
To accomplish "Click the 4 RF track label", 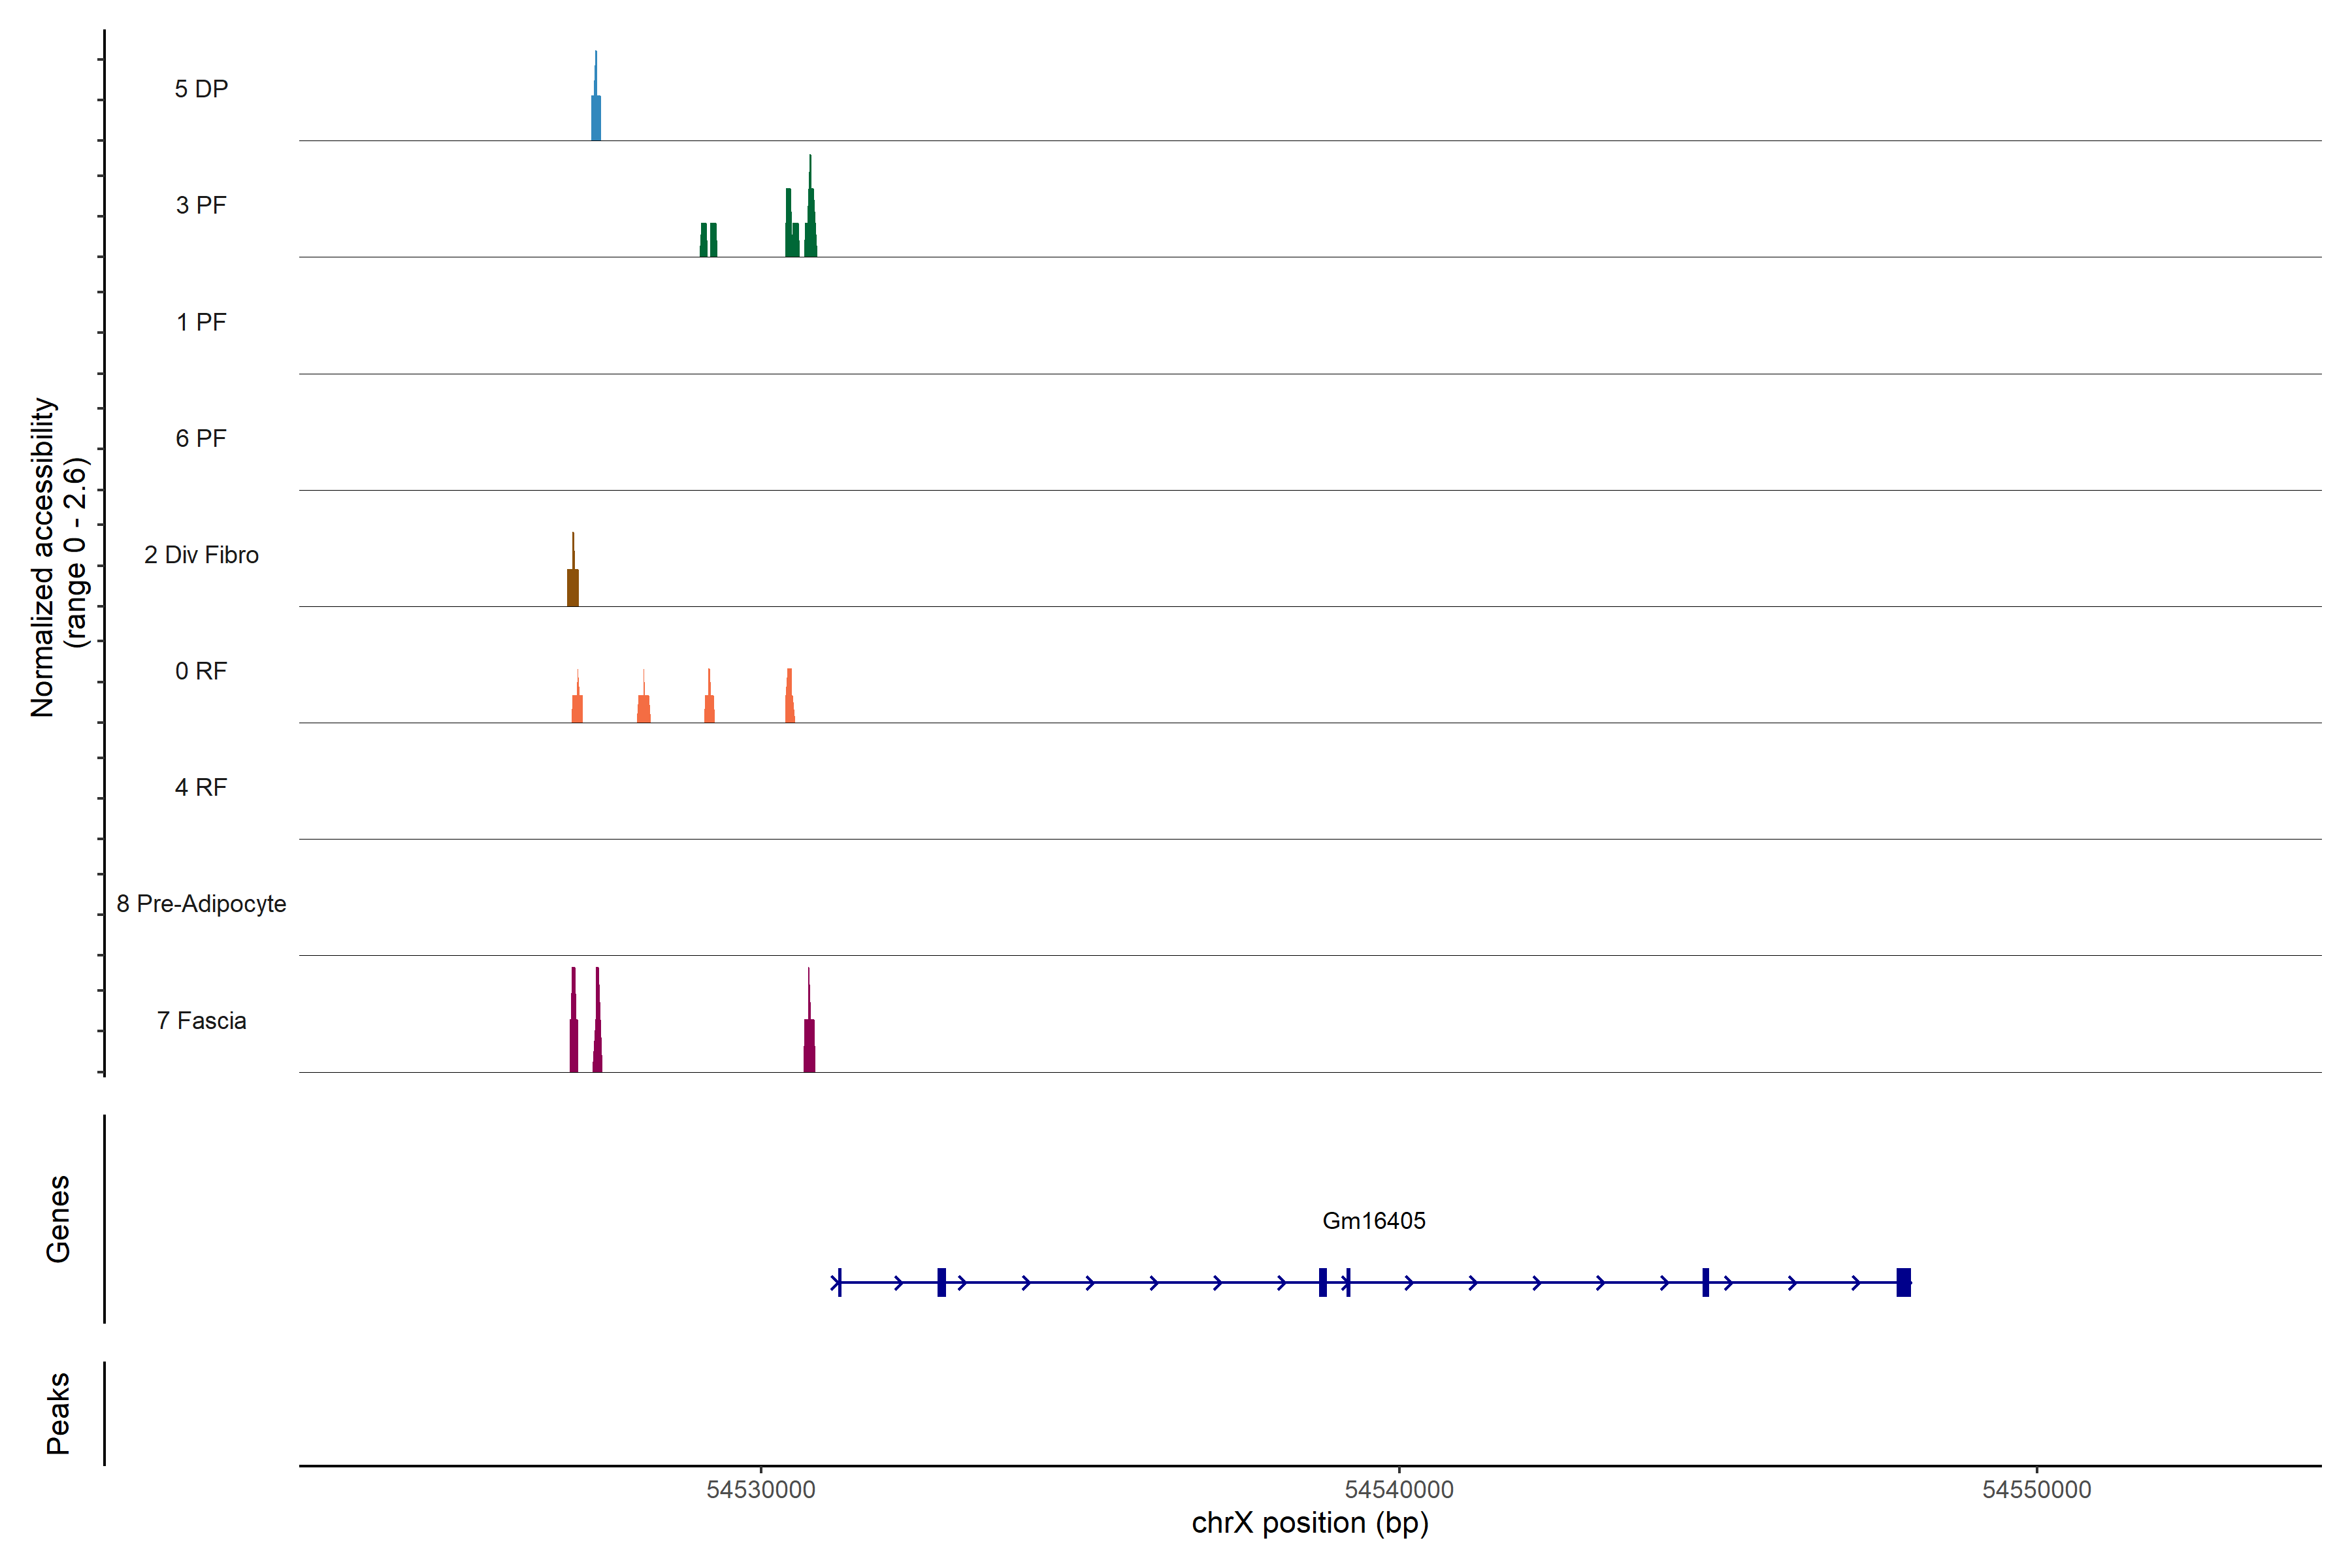I will 201,788.
